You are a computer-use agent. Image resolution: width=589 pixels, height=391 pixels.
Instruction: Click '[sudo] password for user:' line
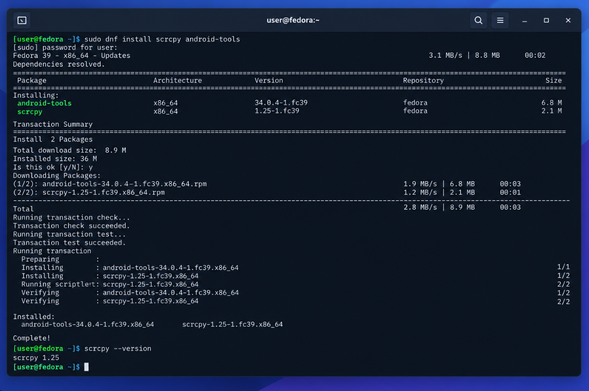pyautogui.click(x=65, y=47)
